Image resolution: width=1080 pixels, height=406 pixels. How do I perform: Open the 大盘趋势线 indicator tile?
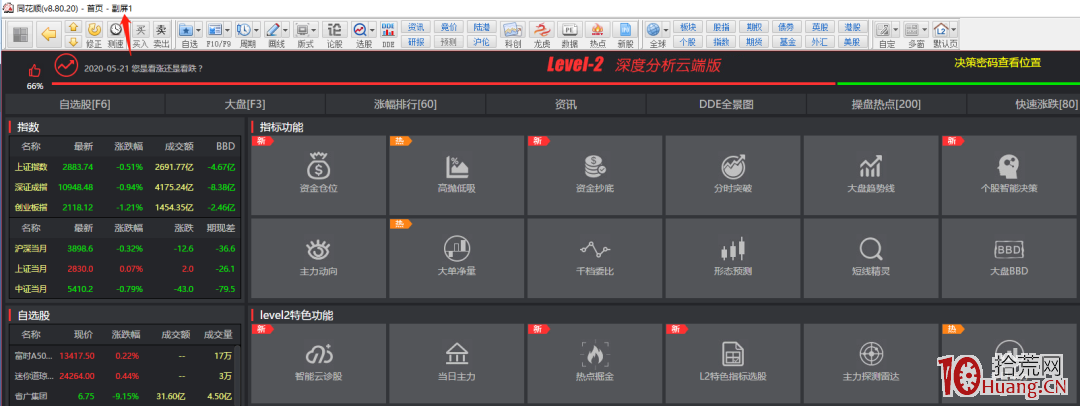pyautogui.click(x=871, y=175)
